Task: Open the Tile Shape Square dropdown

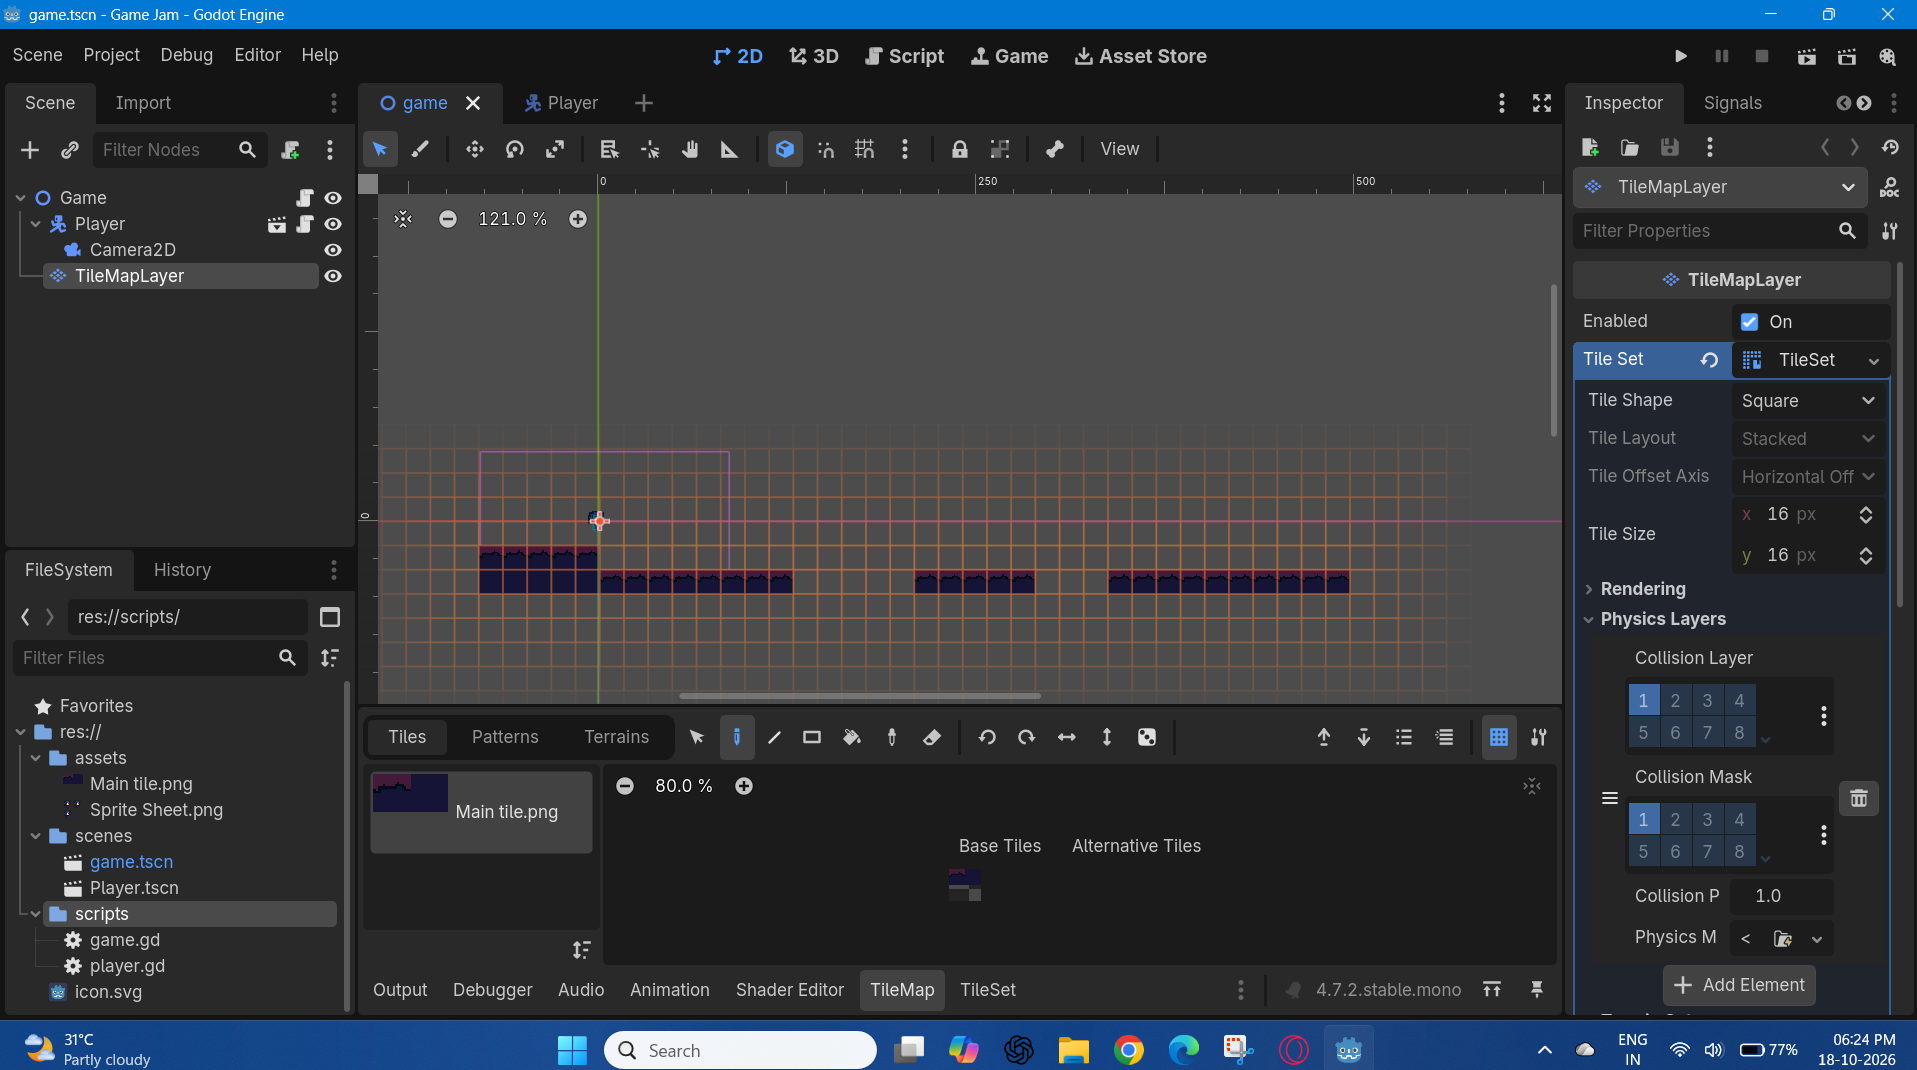Action: click(1808, 401)
